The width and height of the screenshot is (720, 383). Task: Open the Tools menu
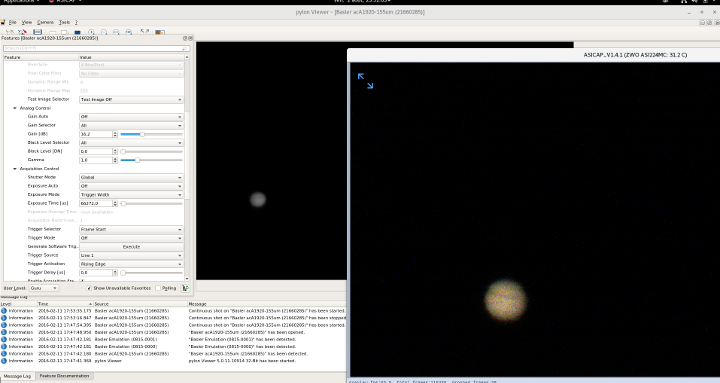tap(64, 22)
